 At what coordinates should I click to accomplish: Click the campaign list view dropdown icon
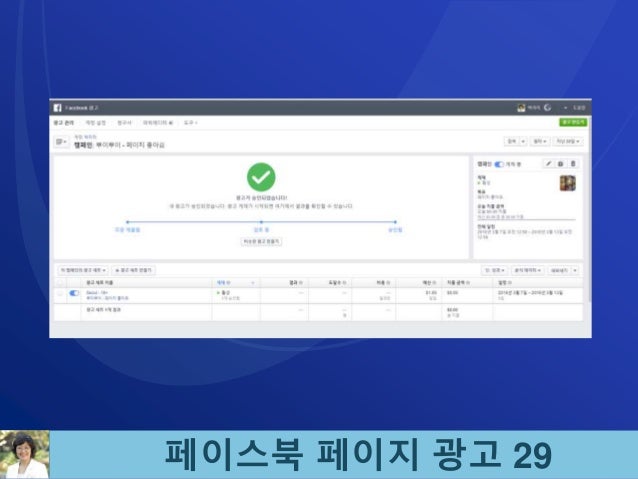pos(61,142)
